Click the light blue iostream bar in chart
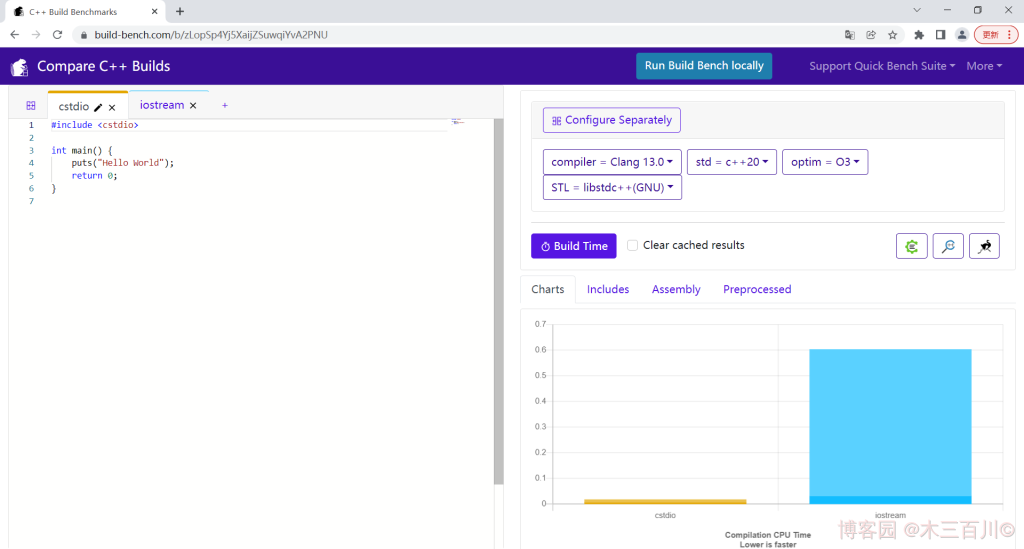 coord(889,420)
